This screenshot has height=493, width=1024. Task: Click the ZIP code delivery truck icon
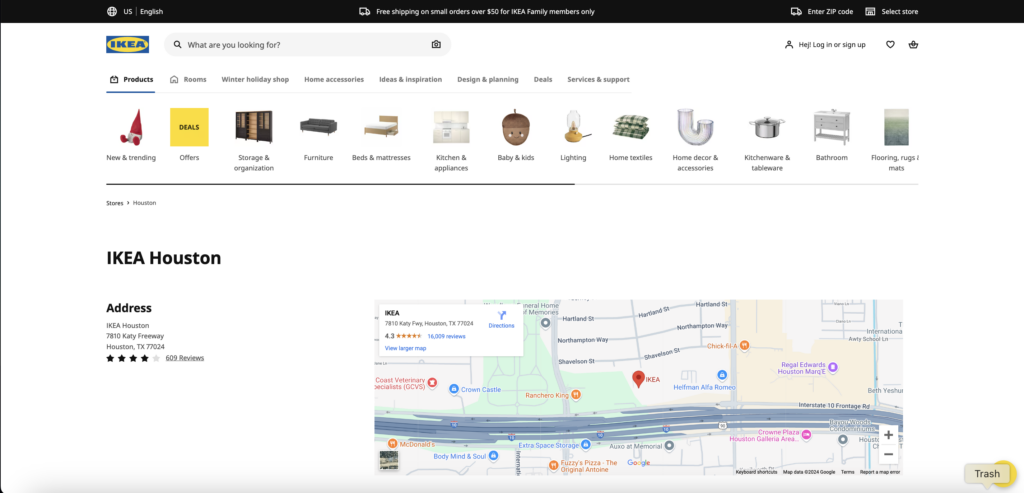point(796,11)
